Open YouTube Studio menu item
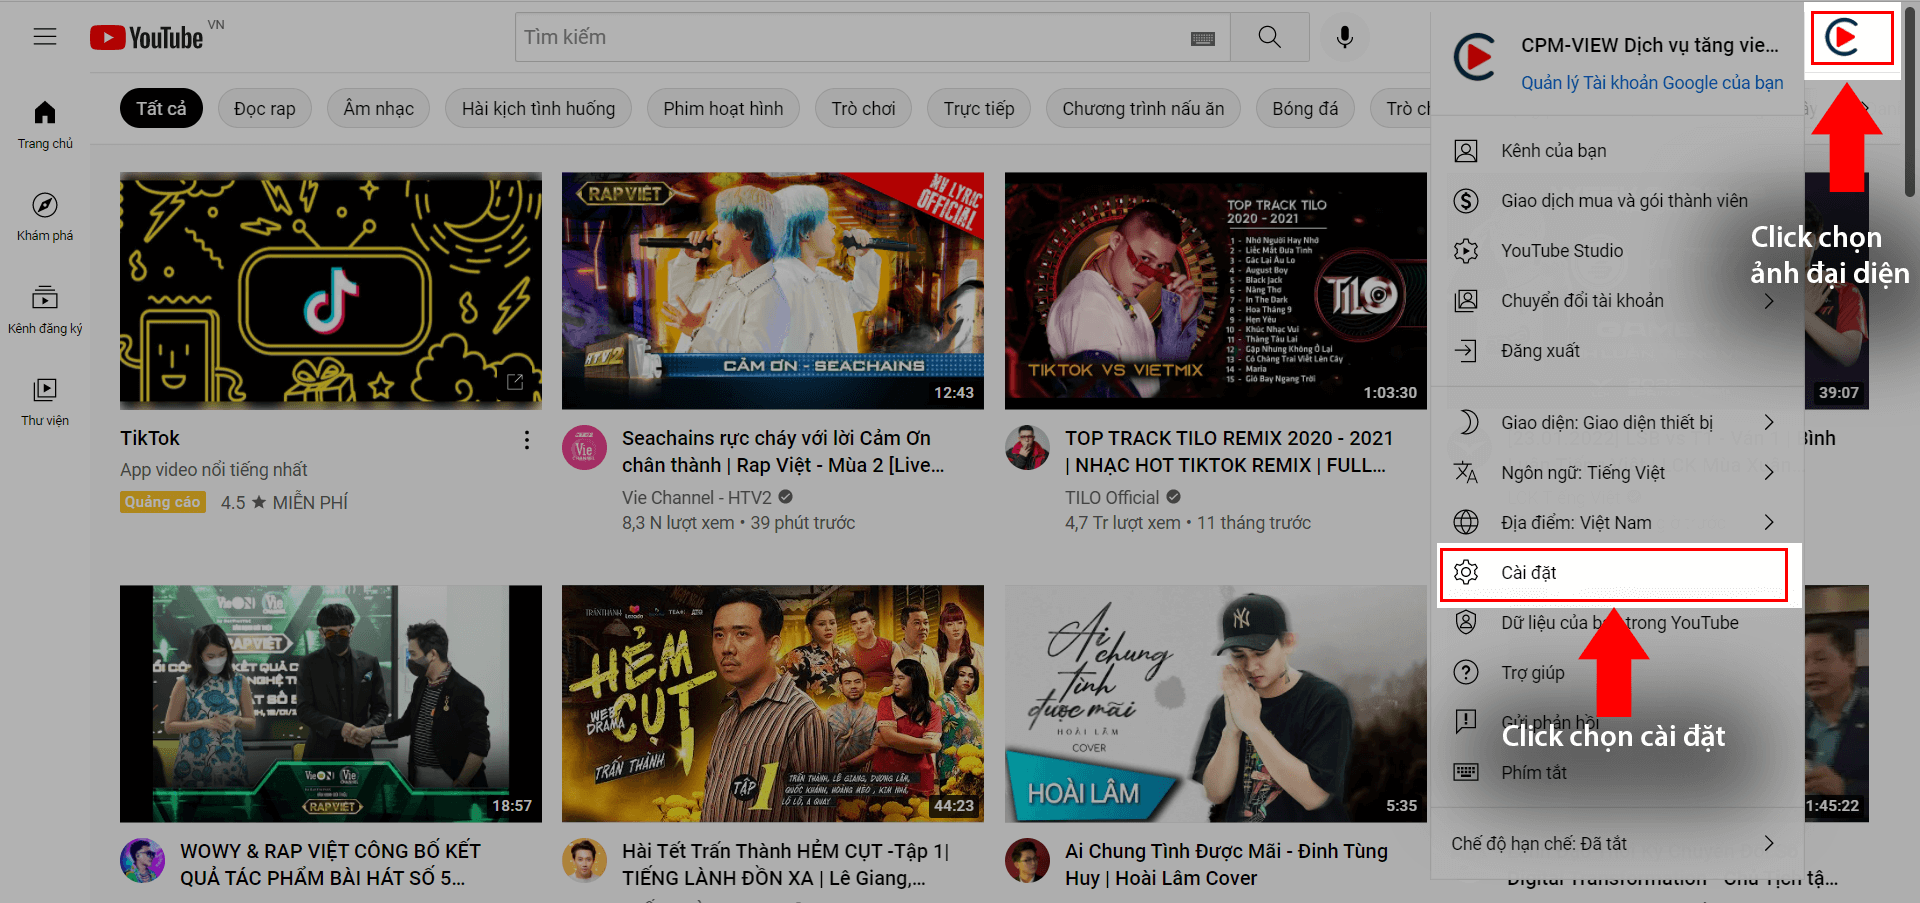Viewport: 1920px width, 903px height. (1617, 251)
